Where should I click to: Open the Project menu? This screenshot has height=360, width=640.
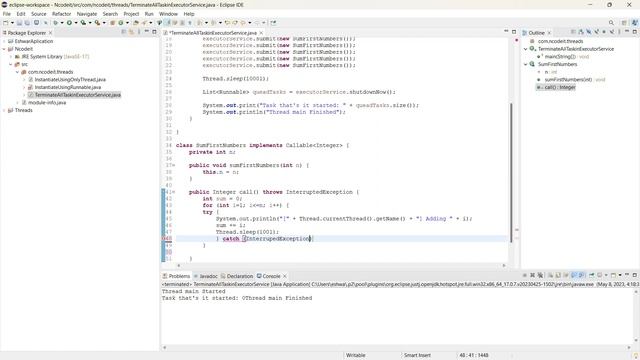(x=131, y=14)
